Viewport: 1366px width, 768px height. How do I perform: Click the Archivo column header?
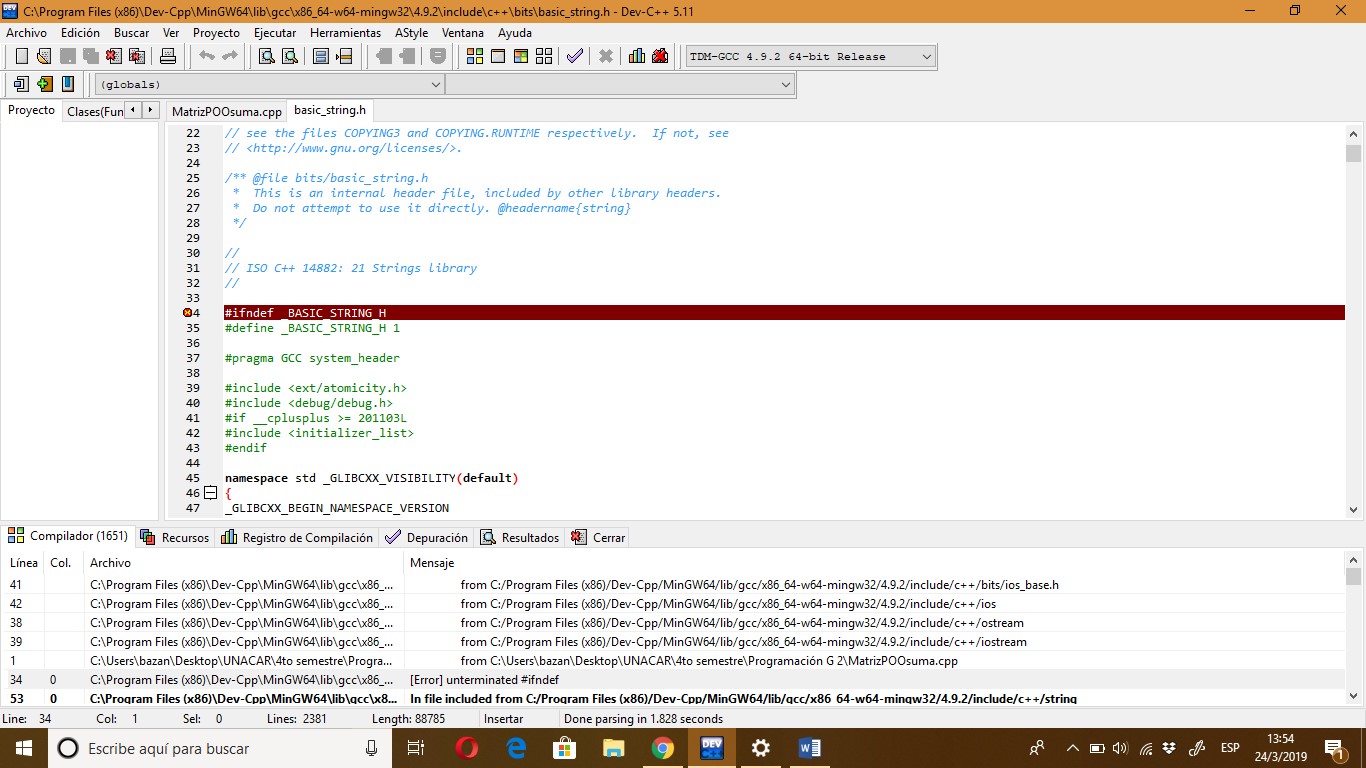coord(244,563)
